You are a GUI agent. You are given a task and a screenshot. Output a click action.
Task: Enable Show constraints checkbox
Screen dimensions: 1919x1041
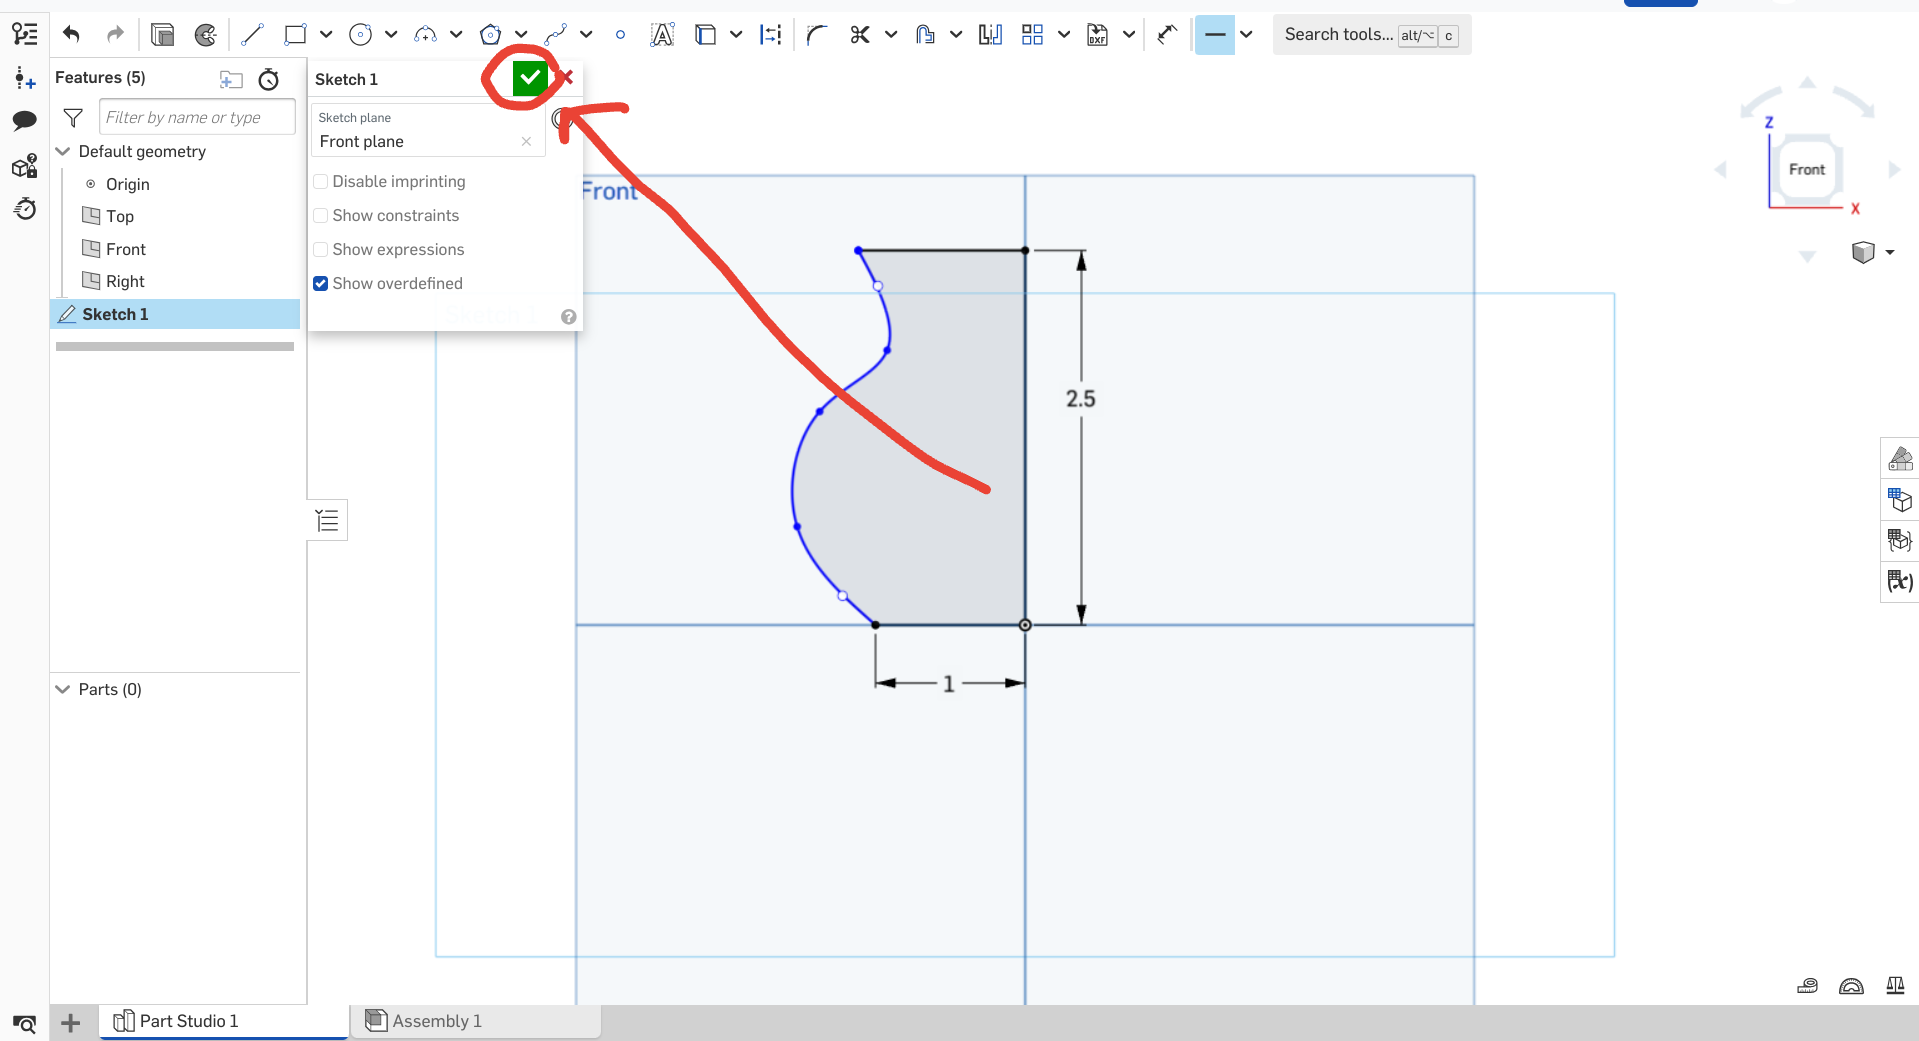pyautogui.click(x=320, y=216)
